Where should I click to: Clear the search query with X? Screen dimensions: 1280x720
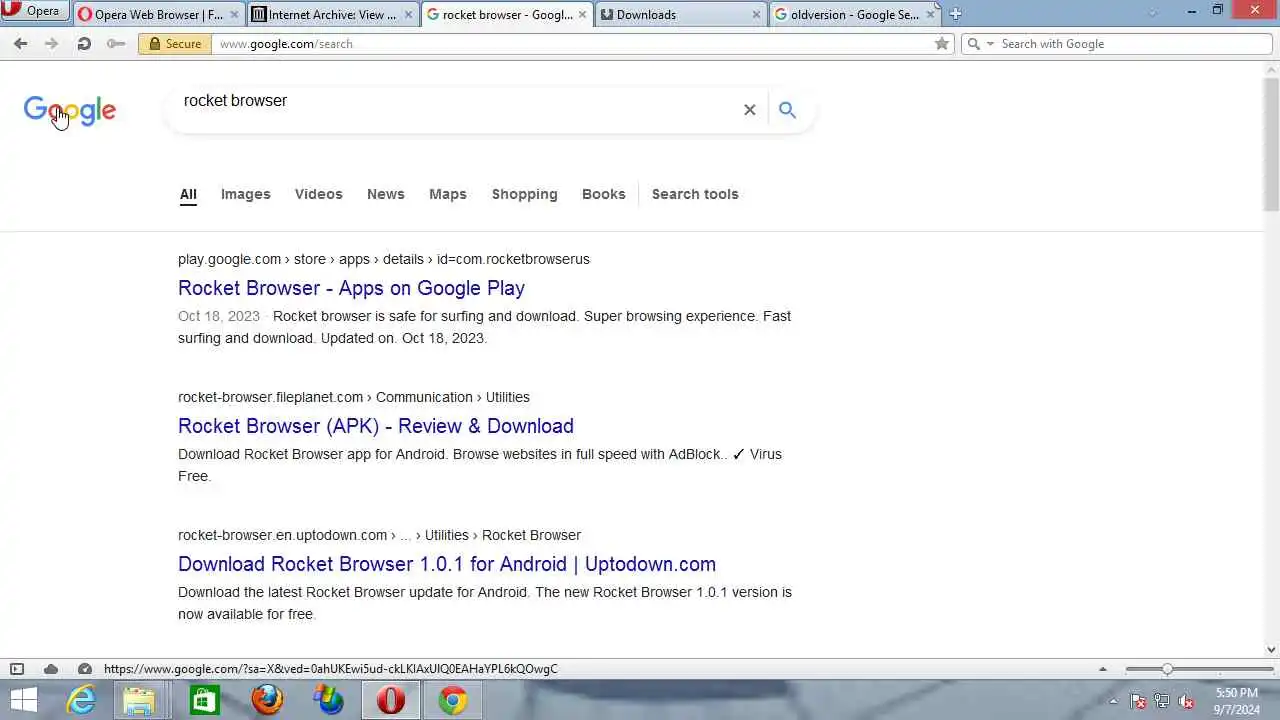click(749, 110)
